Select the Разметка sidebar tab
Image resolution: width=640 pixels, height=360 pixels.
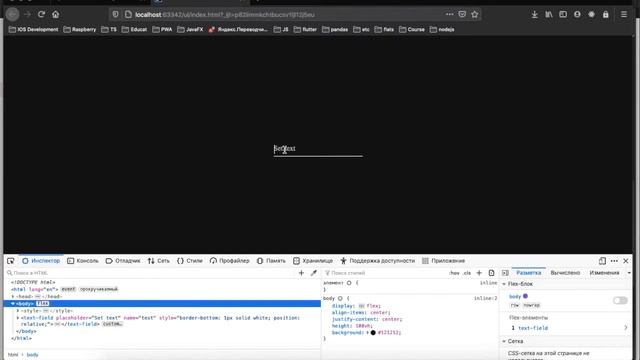(529, 273)
